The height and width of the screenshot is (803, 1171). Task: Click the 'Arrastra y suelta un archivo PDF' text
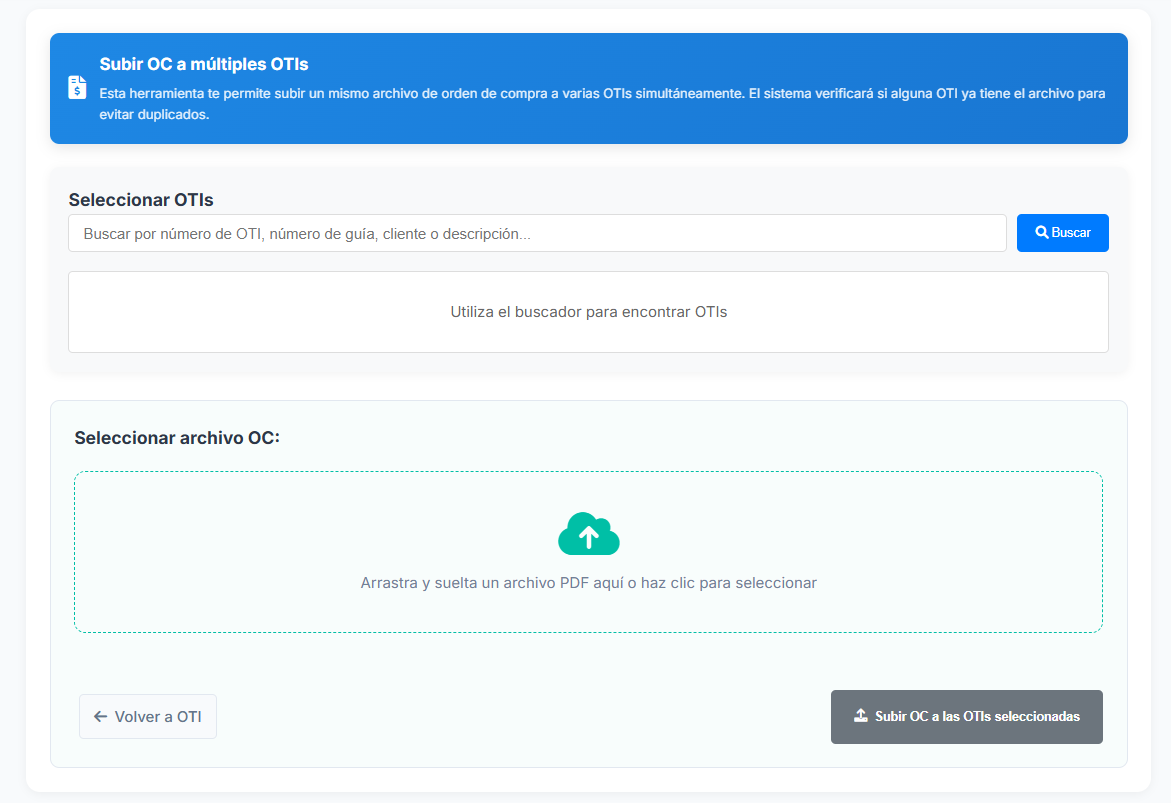pos(588,583)
